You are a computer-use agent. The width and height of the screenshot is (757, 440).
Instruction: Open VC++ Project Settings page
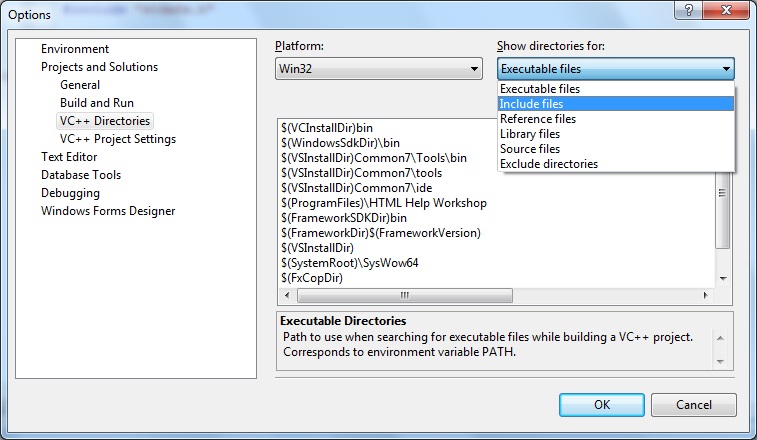click(x=118, y=139)
